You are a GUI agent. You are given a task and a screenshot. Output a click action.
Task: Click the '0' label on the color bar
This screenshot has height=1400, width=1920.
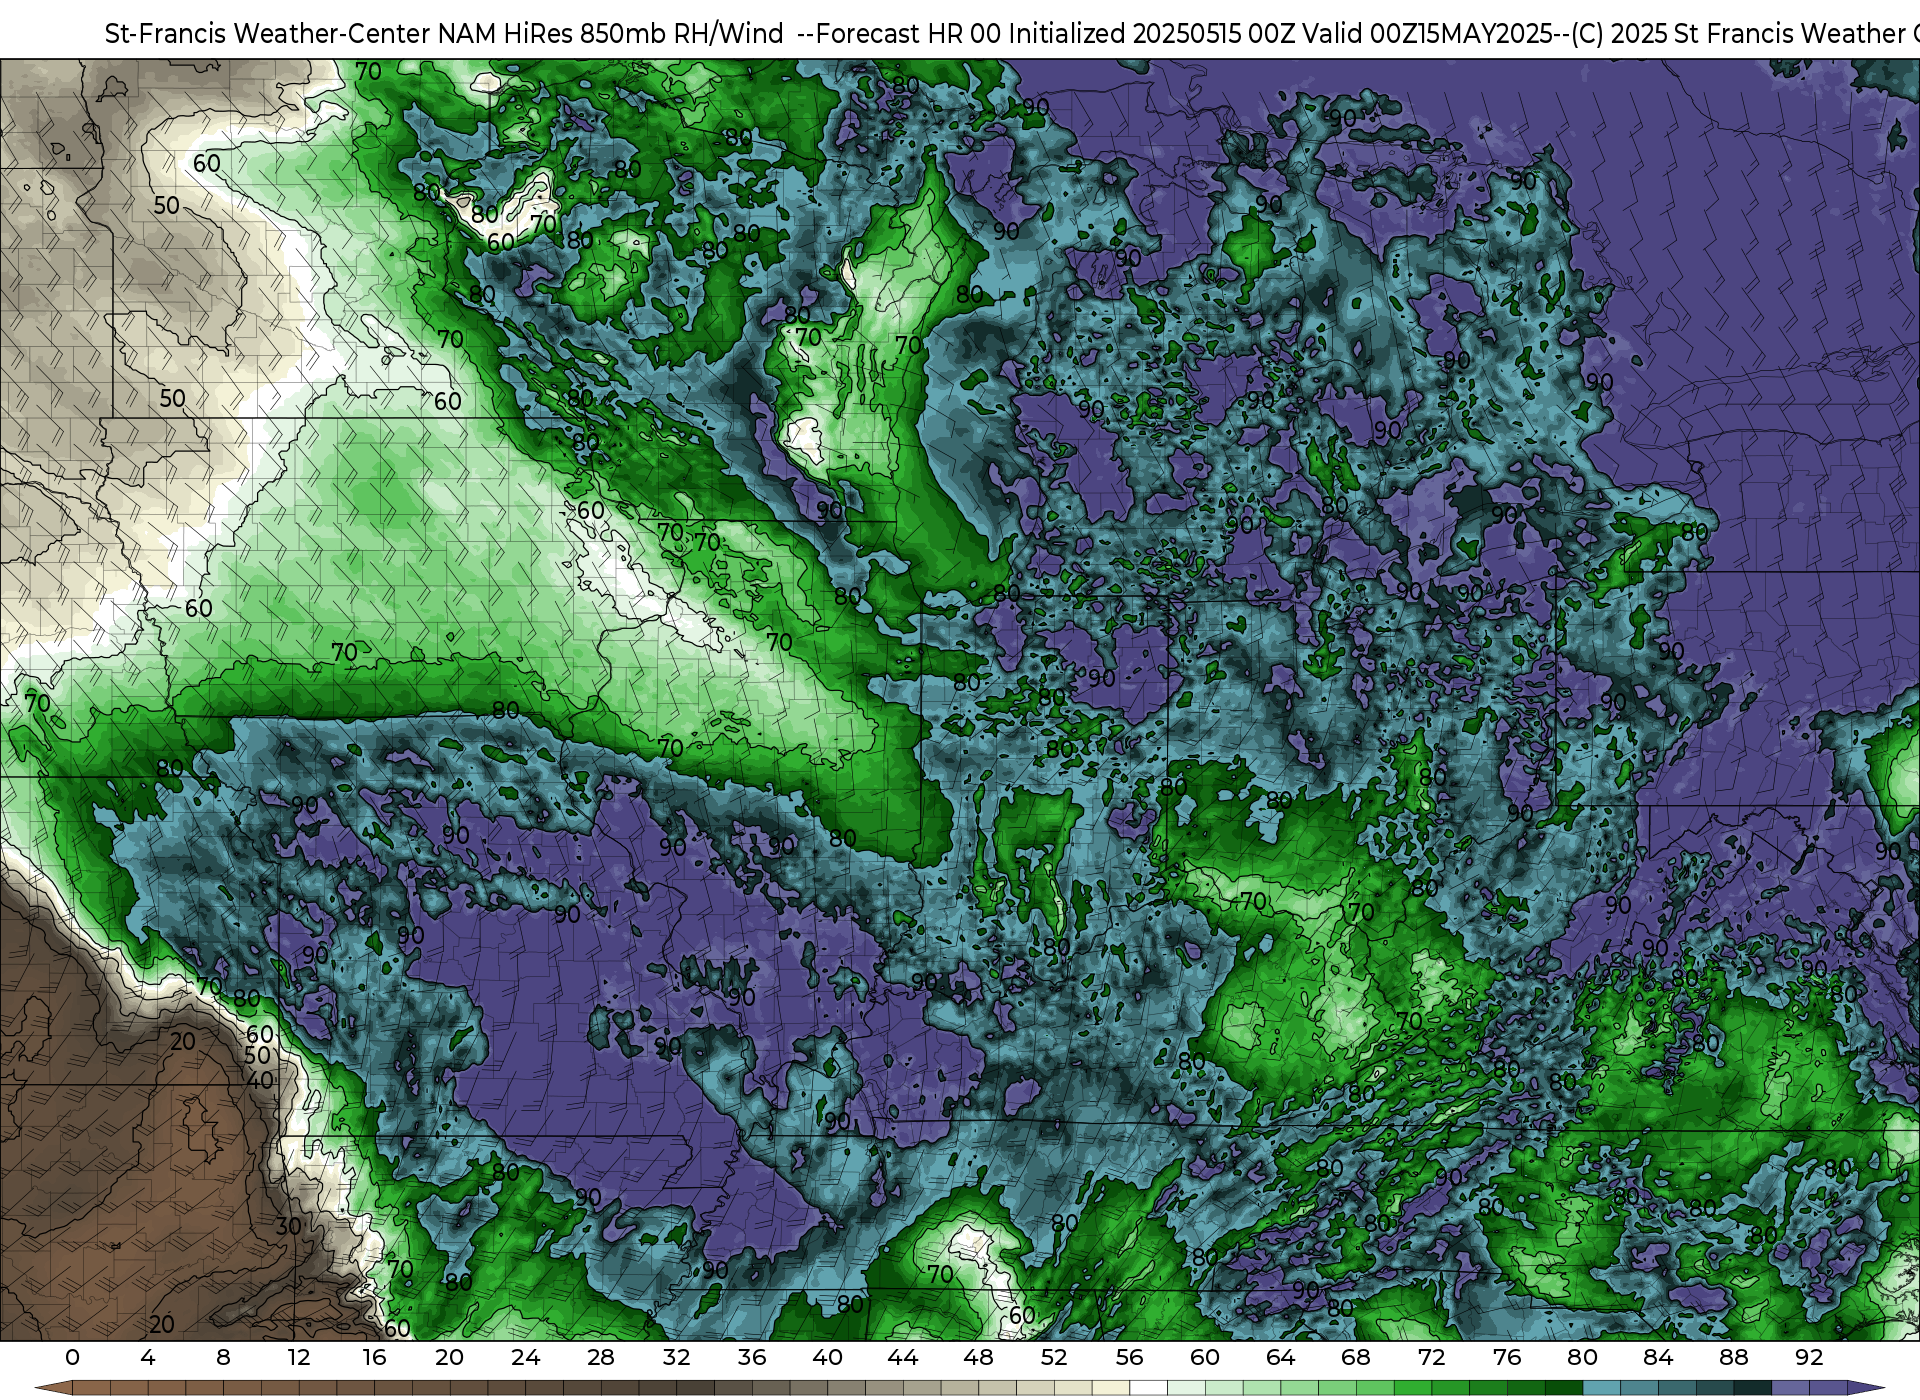tap(72, 1357)
